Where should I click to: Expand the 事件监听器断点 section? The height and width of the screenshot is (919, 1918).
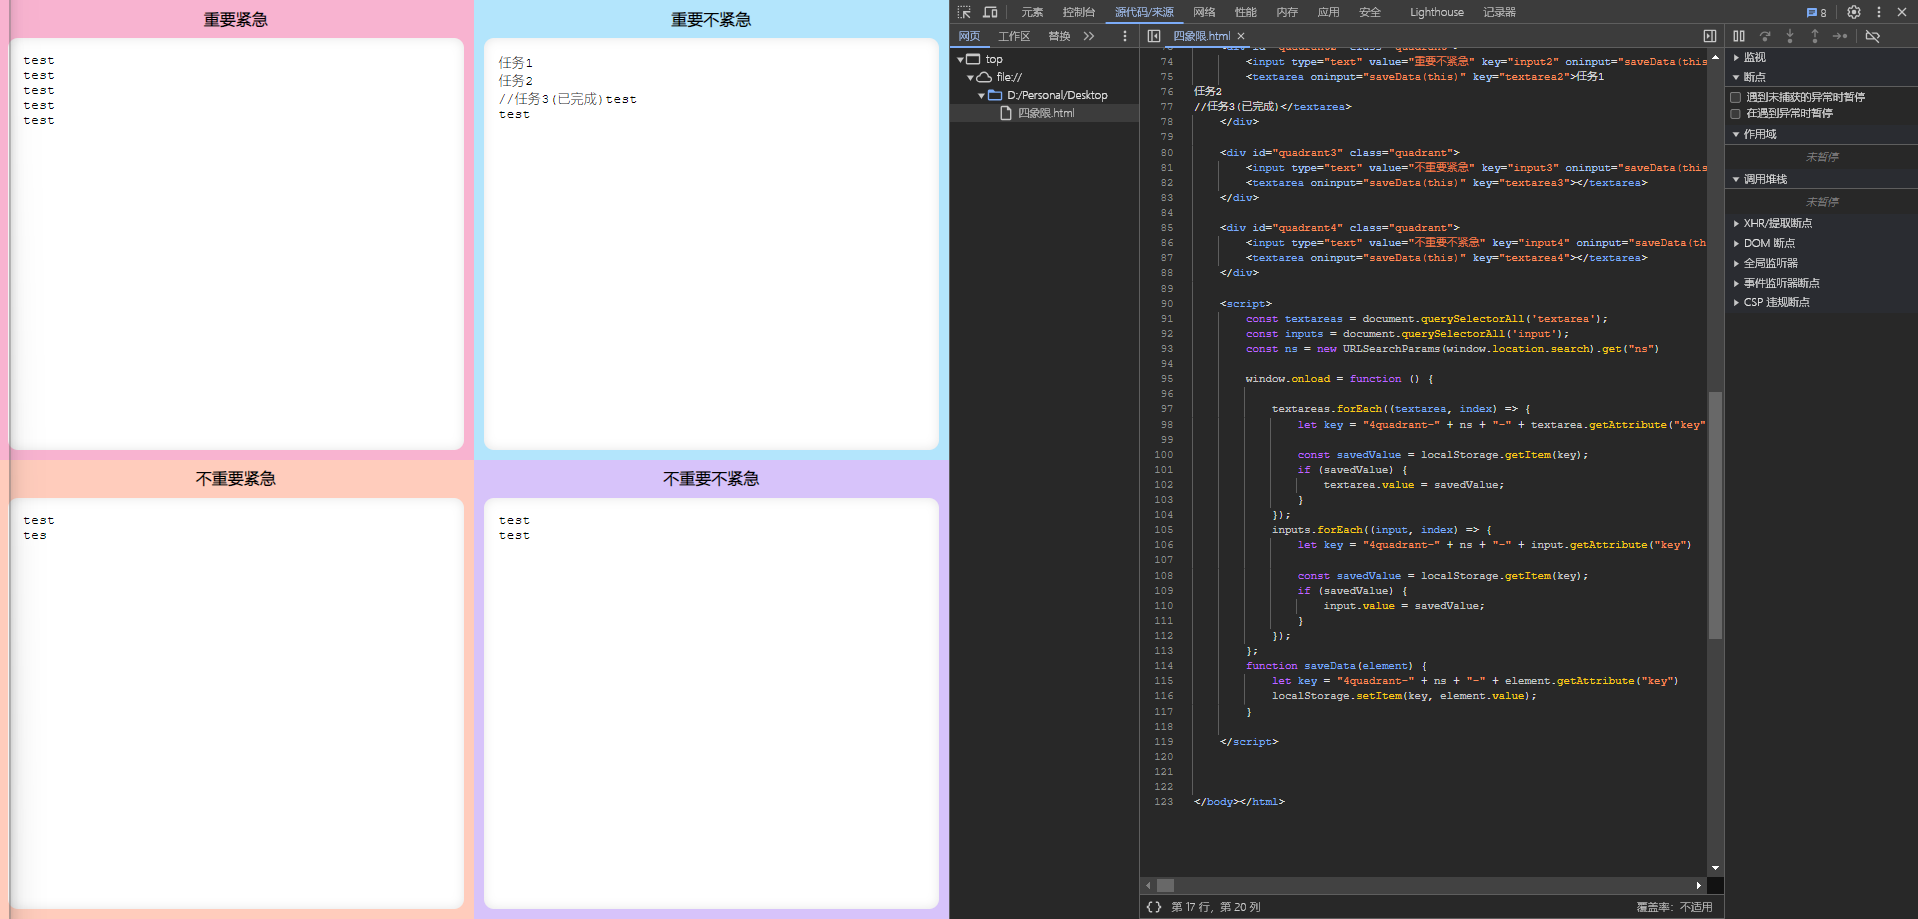click(1781, 283)
